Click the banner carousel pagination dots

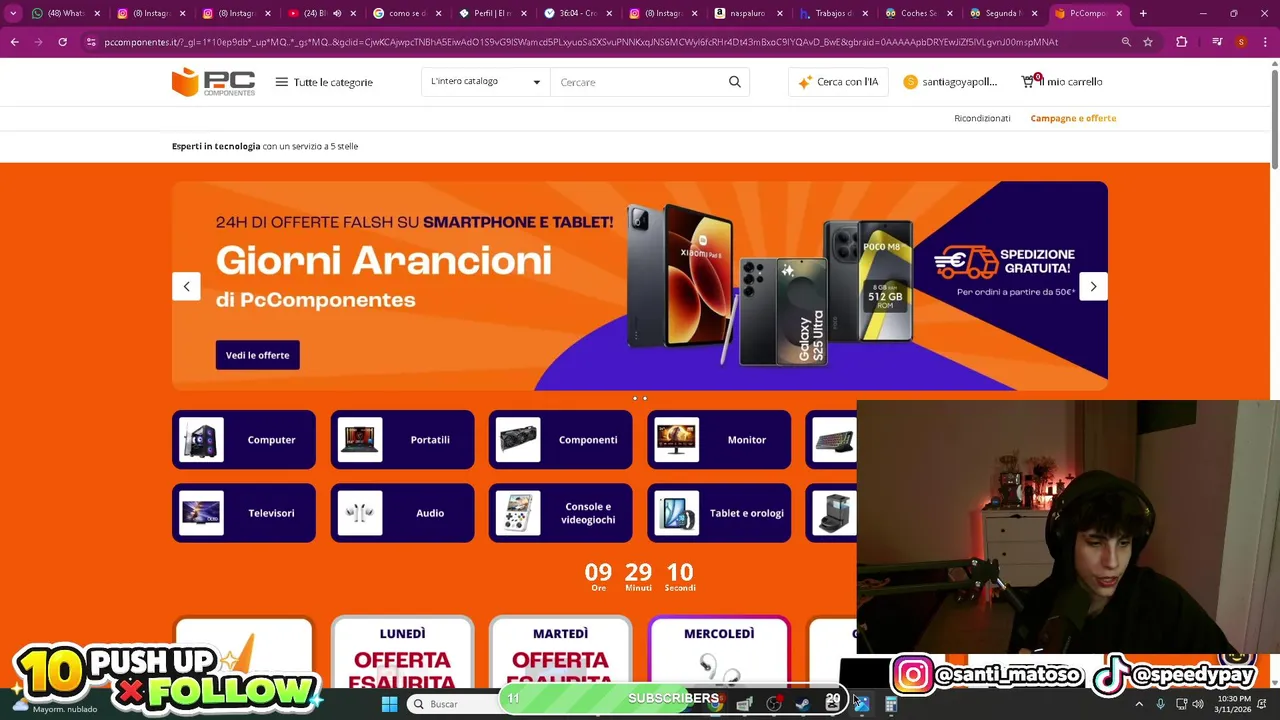pos(640,398)
